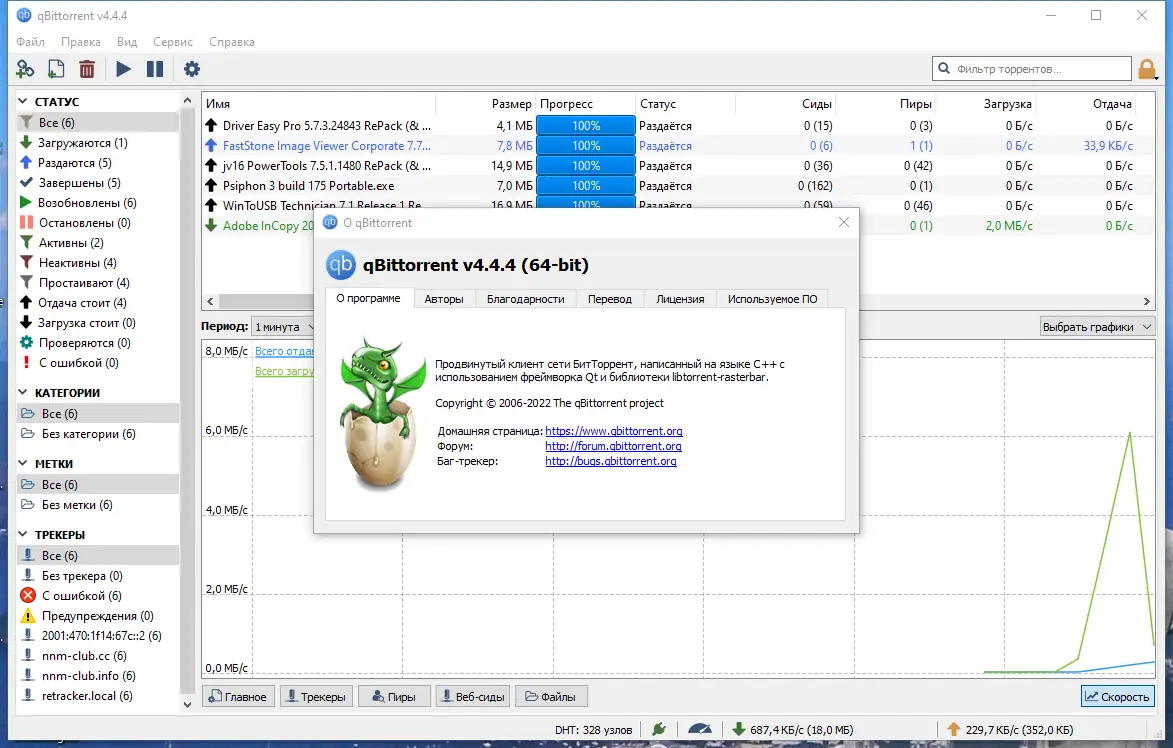
Task: Open the Вид menu
Action: (127, 42)
